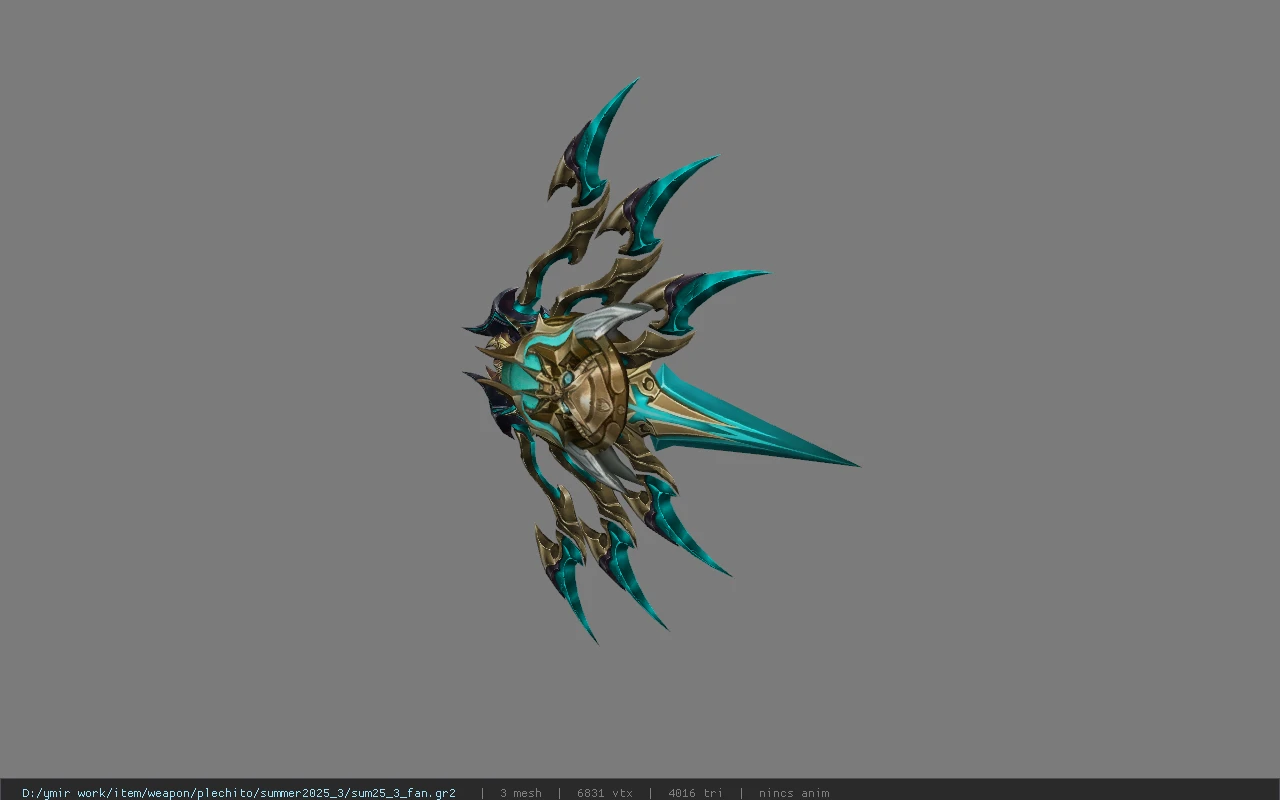Click the 'nincs anim' status text
The width and height of the screenshot is (1280, 800).
click(794, 793)
